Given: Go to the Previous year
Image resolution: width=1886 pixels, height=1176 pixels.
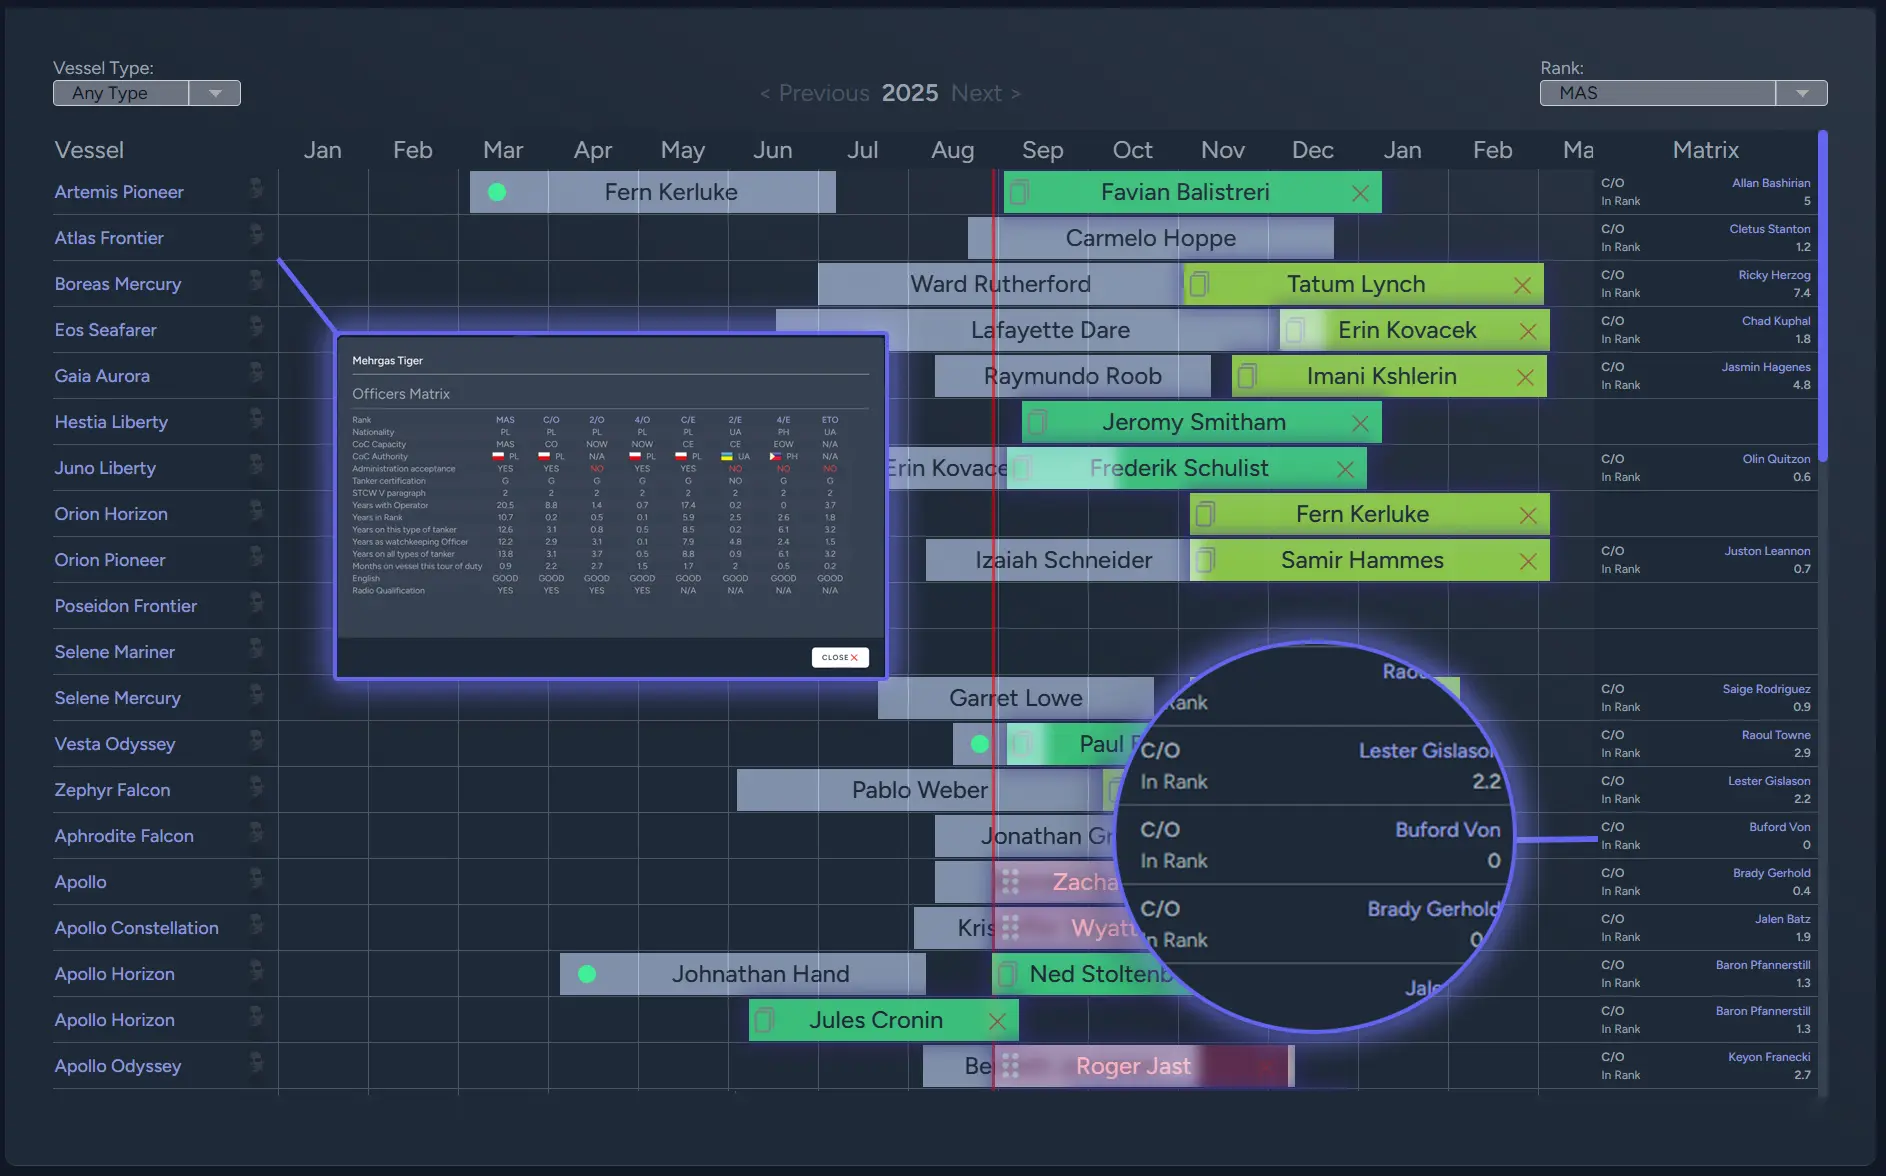Looking at the screenshot, I should tap(814, 93).
